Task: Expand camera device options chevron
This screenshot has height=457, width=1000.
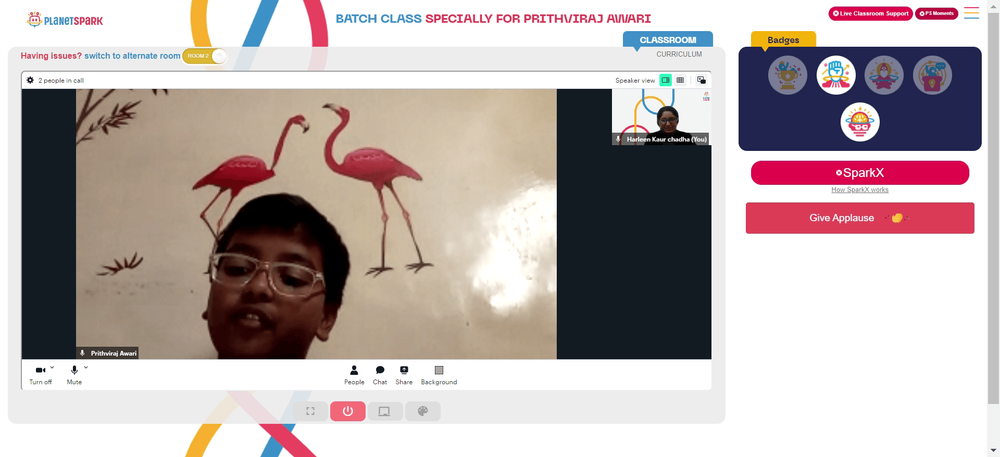Action: pyautogui.click(x=52, y=367)
